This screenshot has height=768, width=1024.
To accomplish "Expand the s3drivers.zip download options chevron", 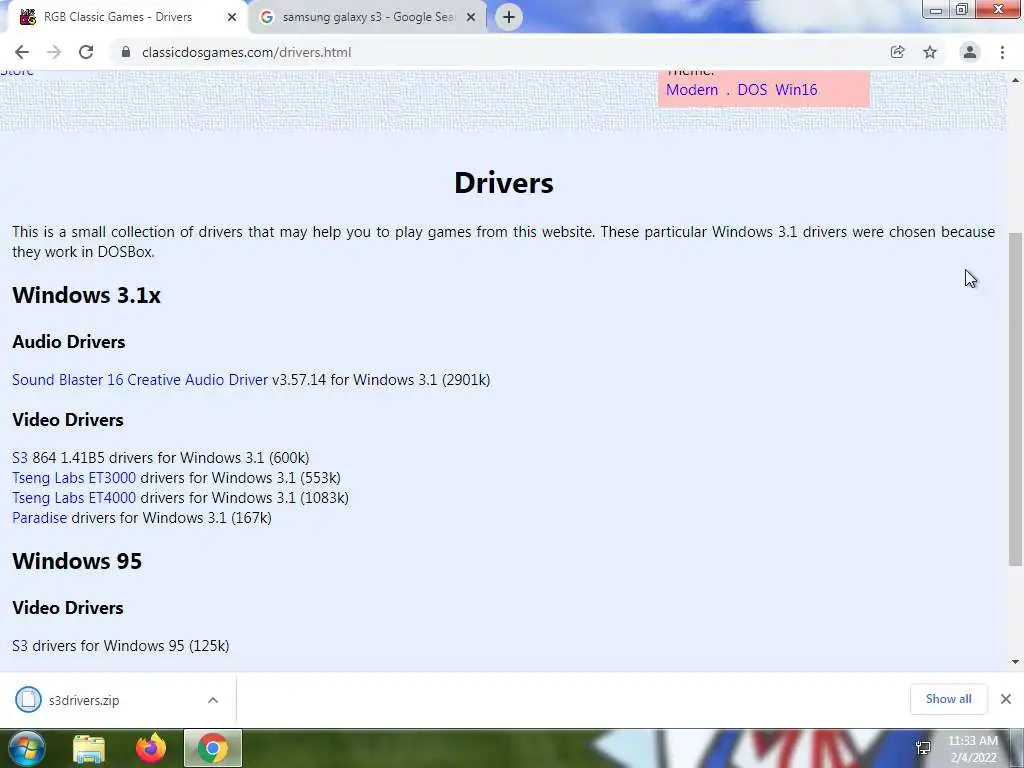I will coord(213,700).
